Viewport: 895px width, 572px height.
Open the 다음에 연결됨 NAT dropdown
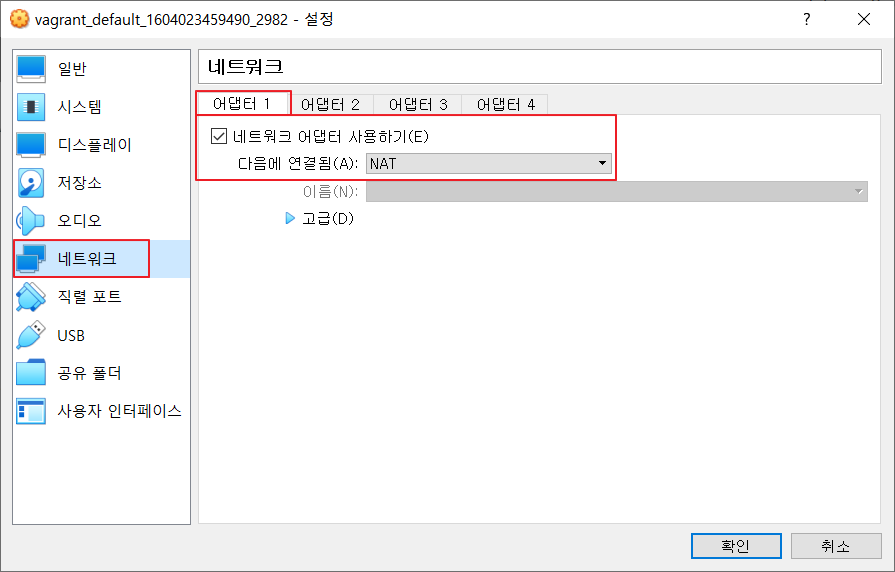click(489, 164)
